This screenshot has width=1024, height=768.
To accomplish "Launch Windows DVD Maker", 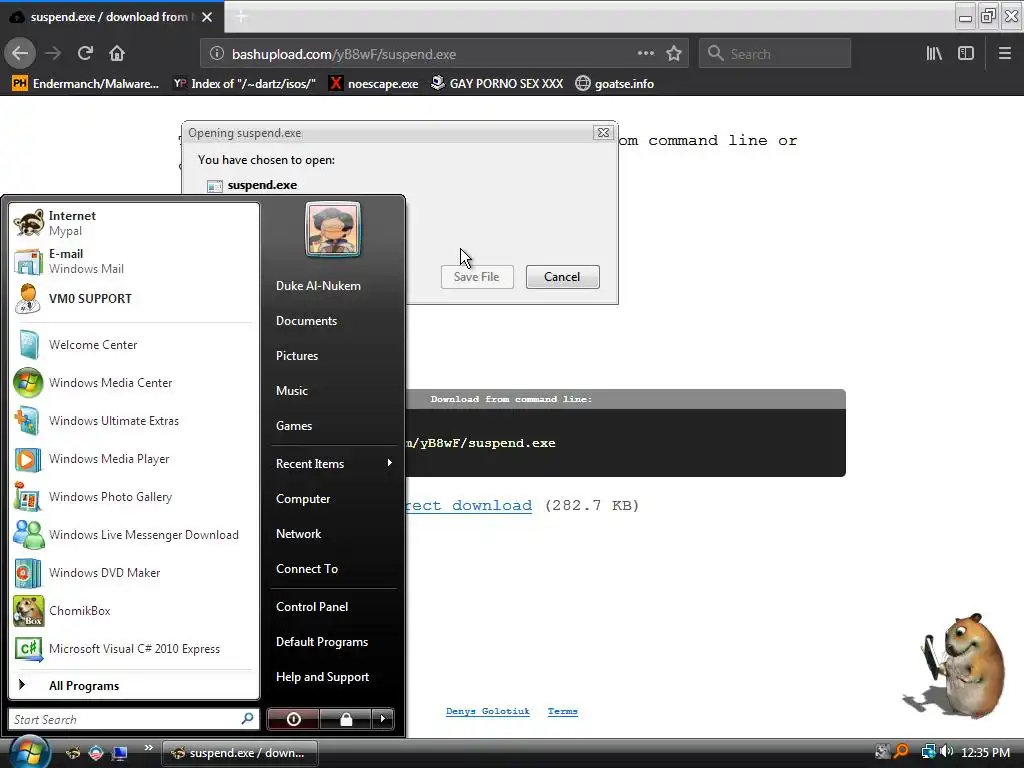I will pyautogui.click(x=134, y=573).
